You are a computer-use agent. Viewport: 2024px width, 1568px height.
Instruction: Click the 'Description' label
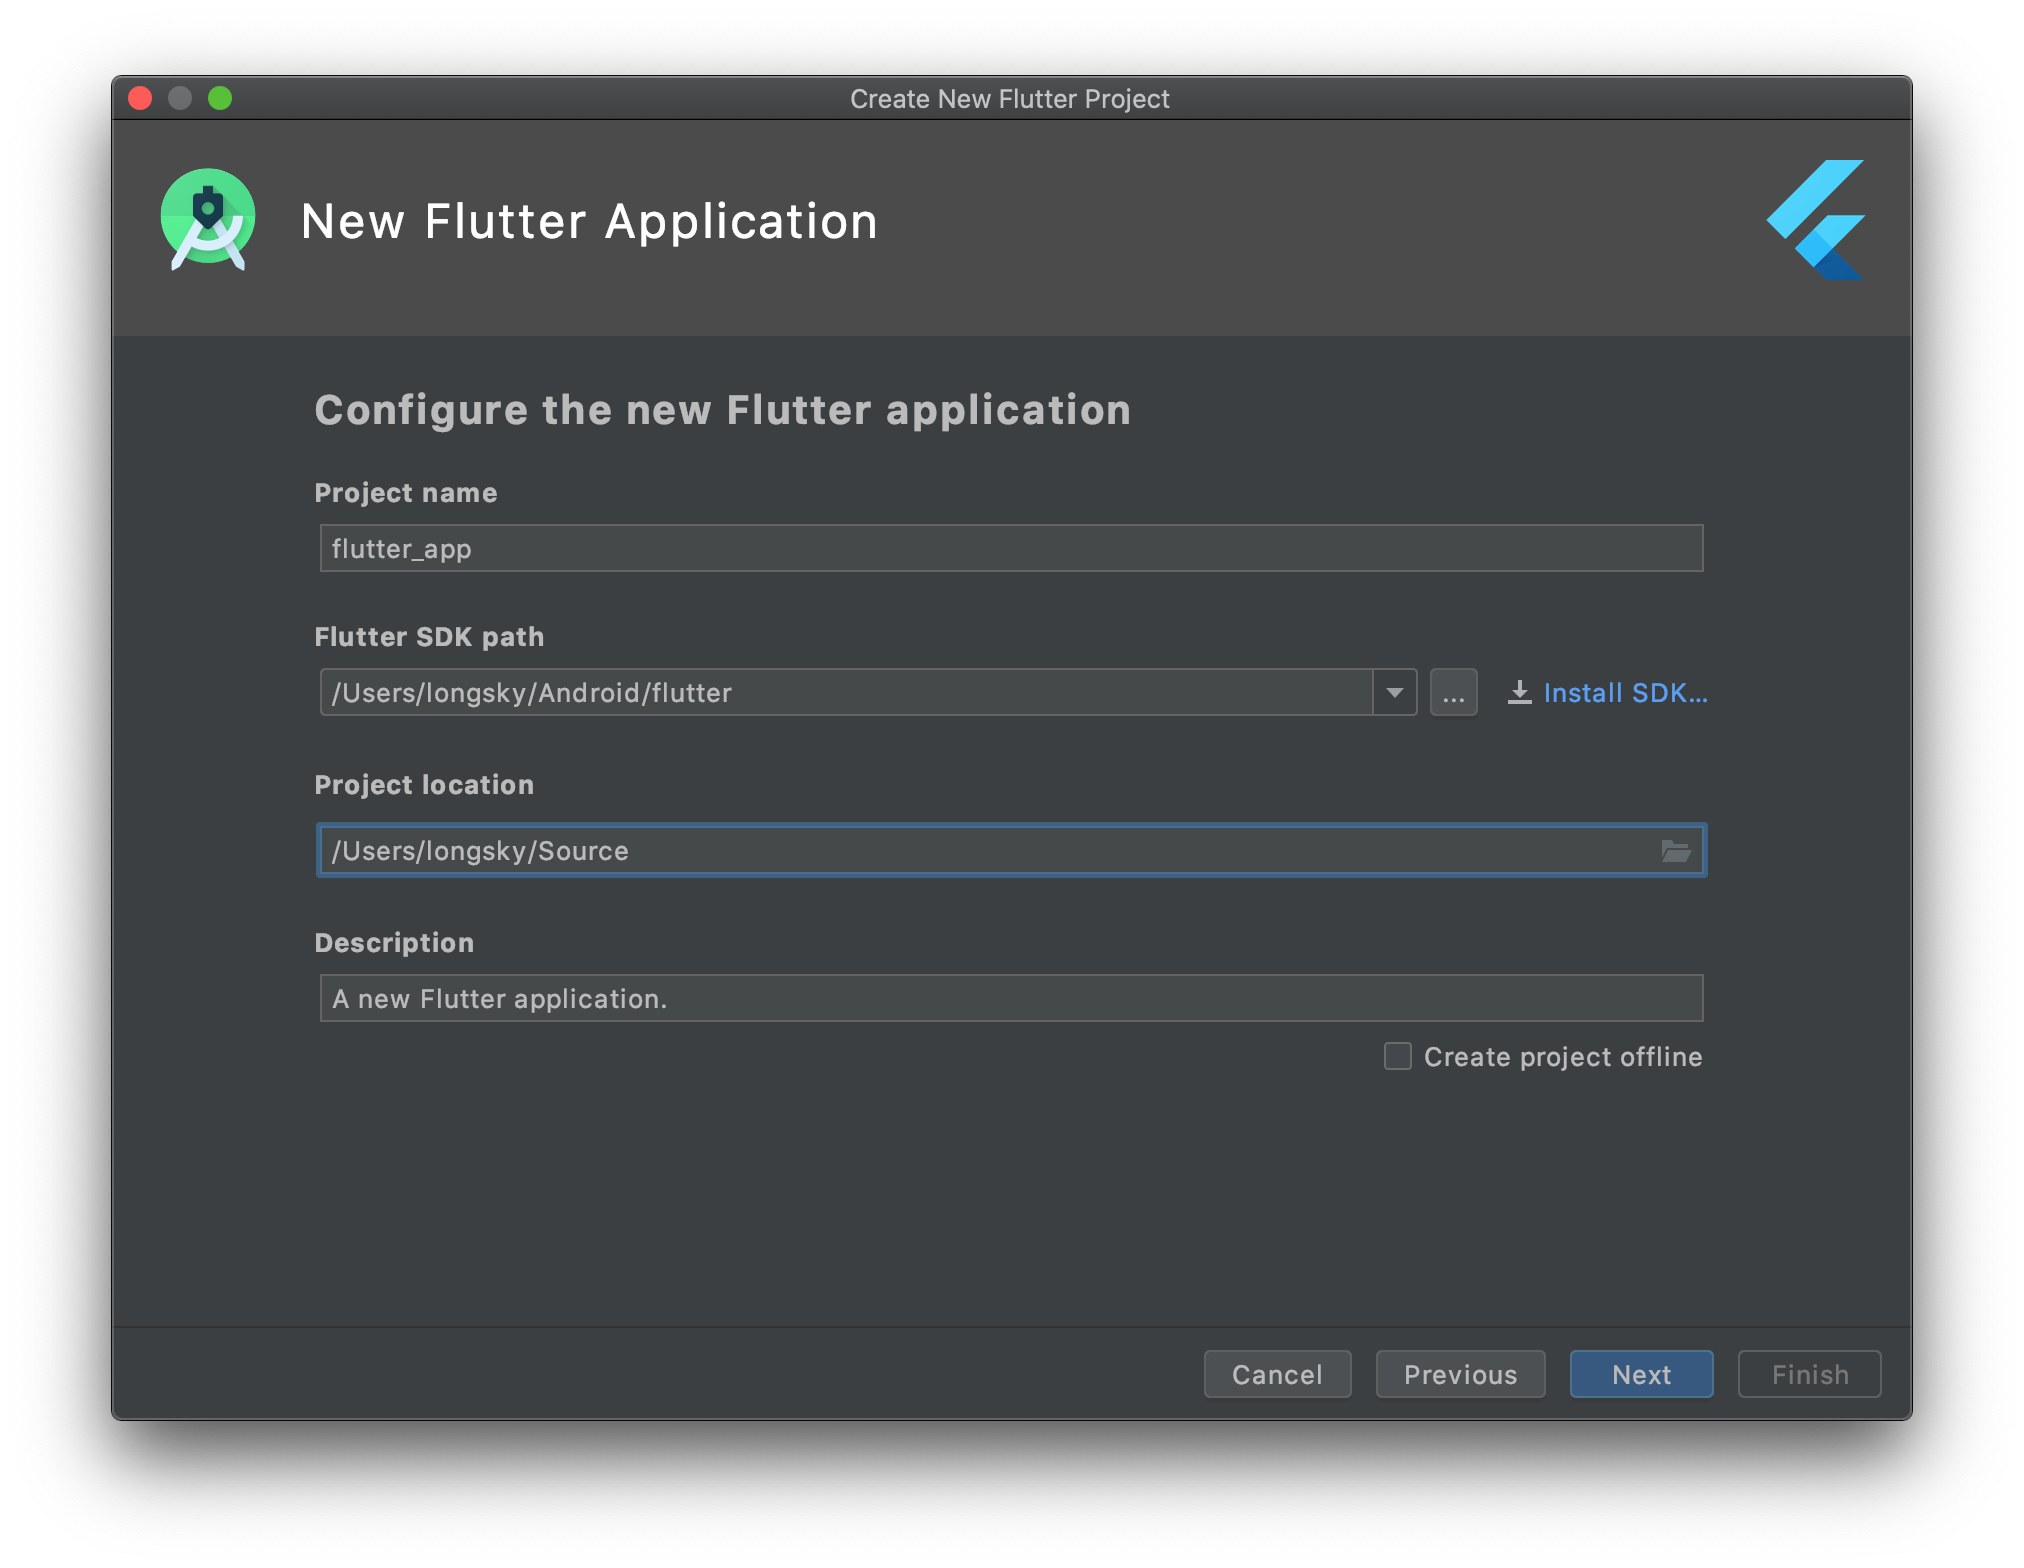394,943
